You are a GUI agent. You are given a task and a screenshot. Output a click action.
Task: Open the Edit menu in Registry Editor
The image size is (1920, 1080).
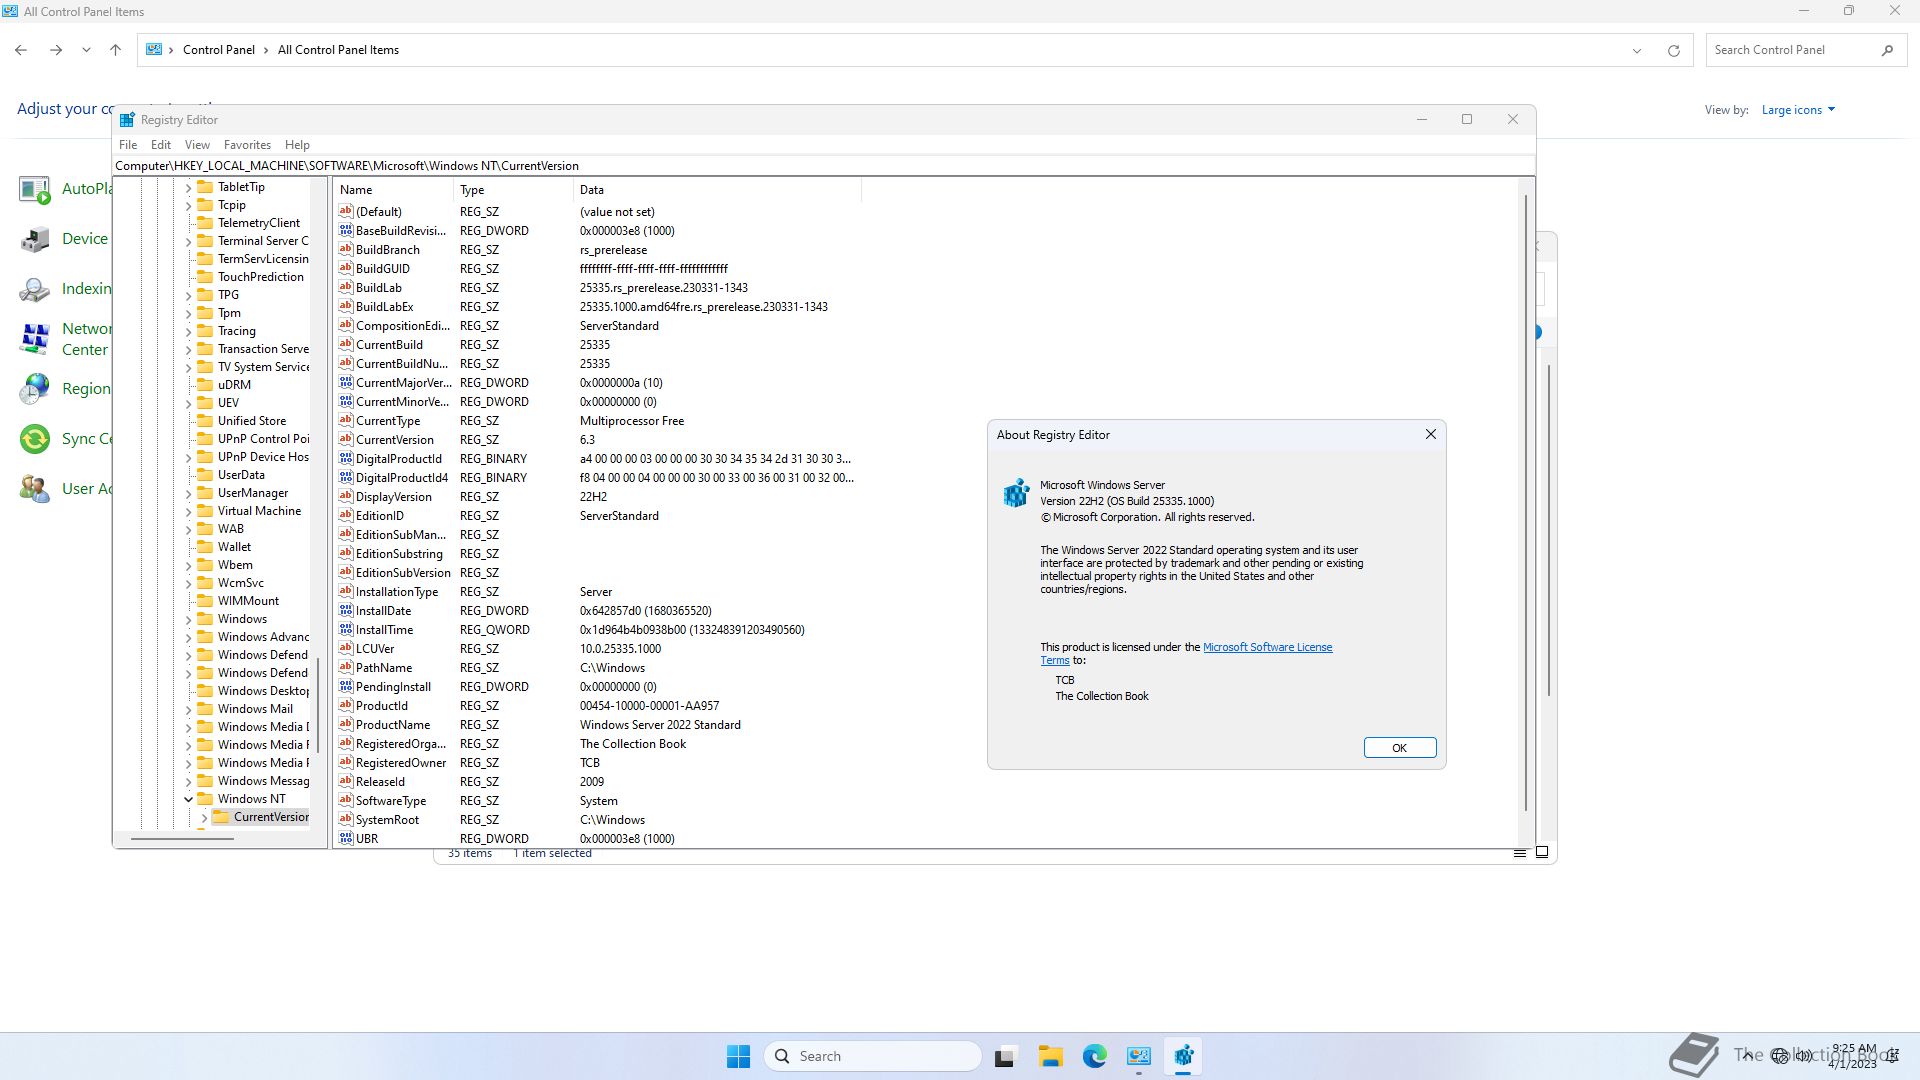161,145
